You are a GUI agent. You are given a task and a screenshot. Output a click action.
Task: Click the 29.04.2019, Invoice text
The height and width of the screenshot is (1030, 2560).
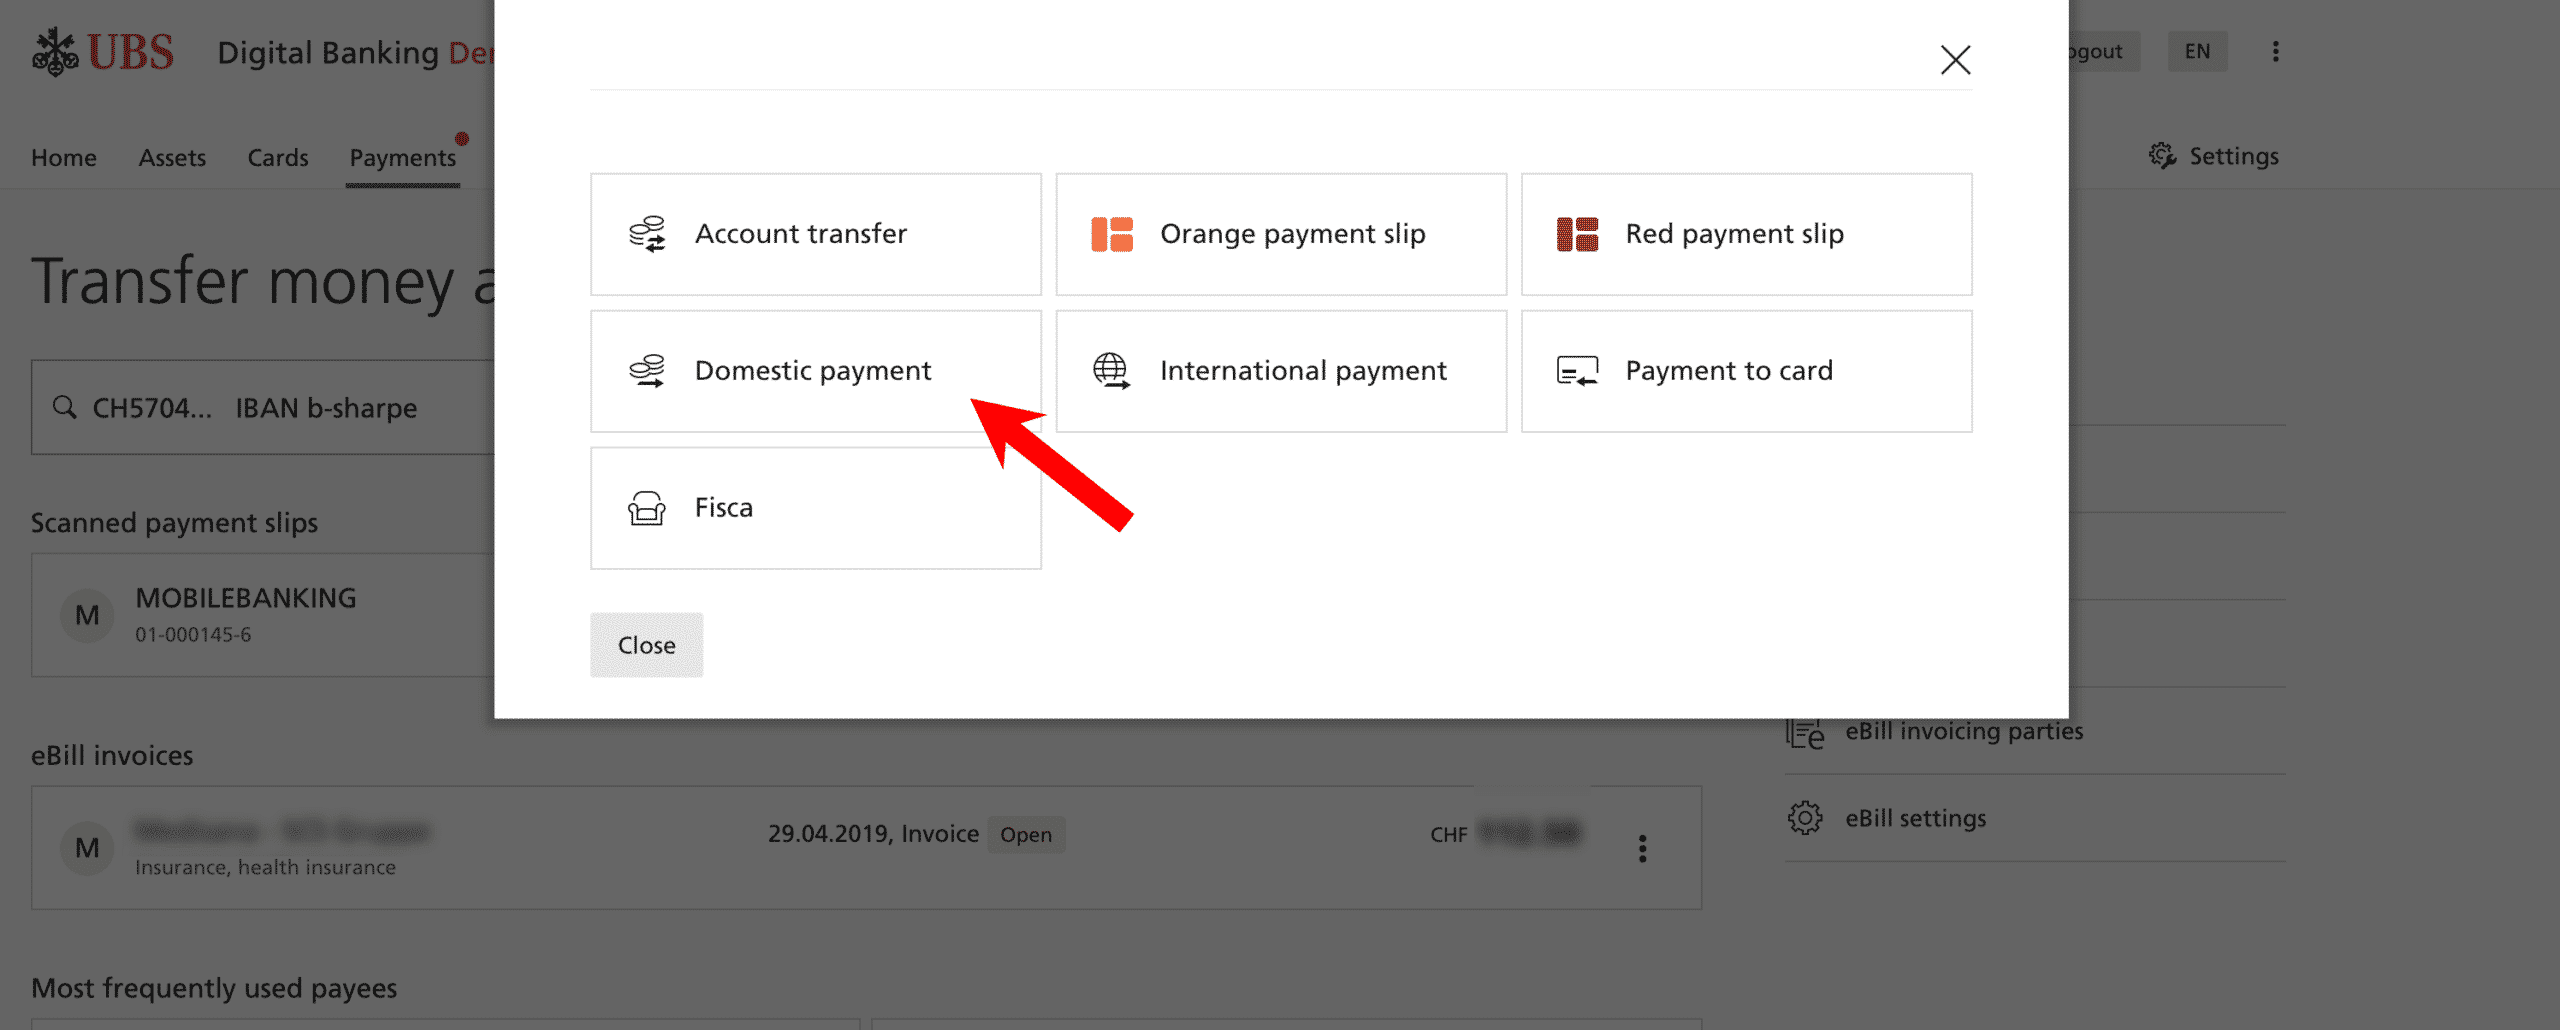click(873, 834)
